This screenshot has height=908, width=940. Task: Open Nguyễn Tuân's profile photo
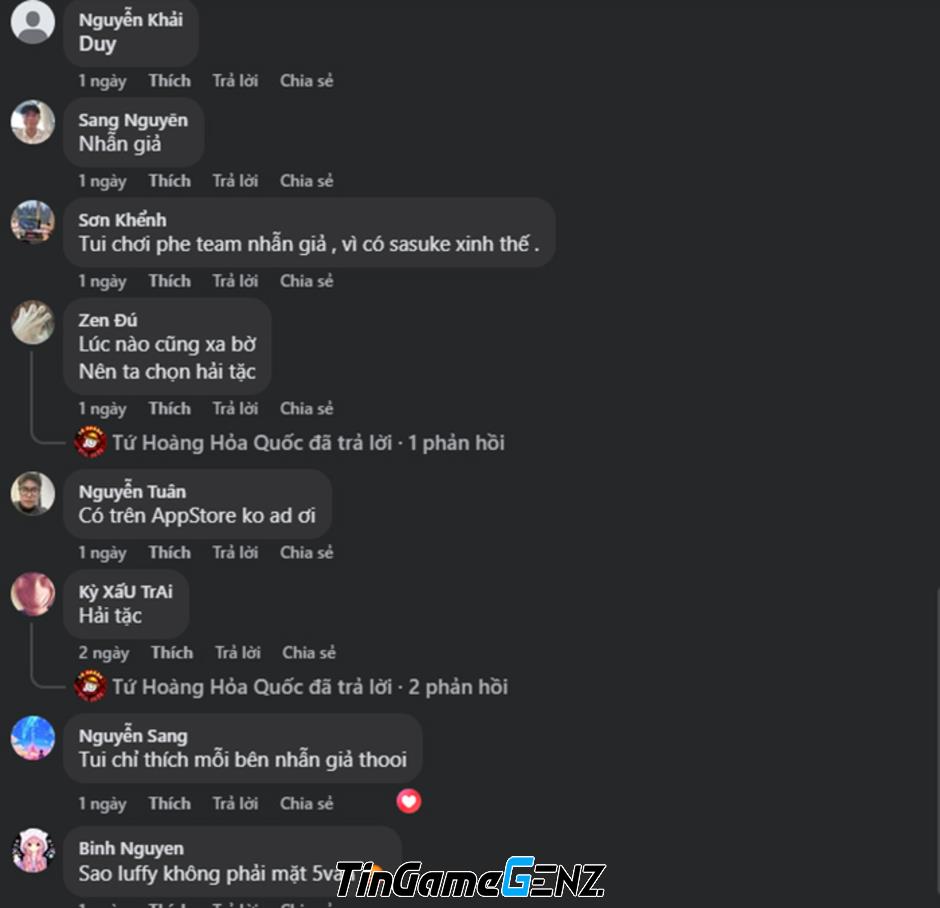tap(33, 494)
